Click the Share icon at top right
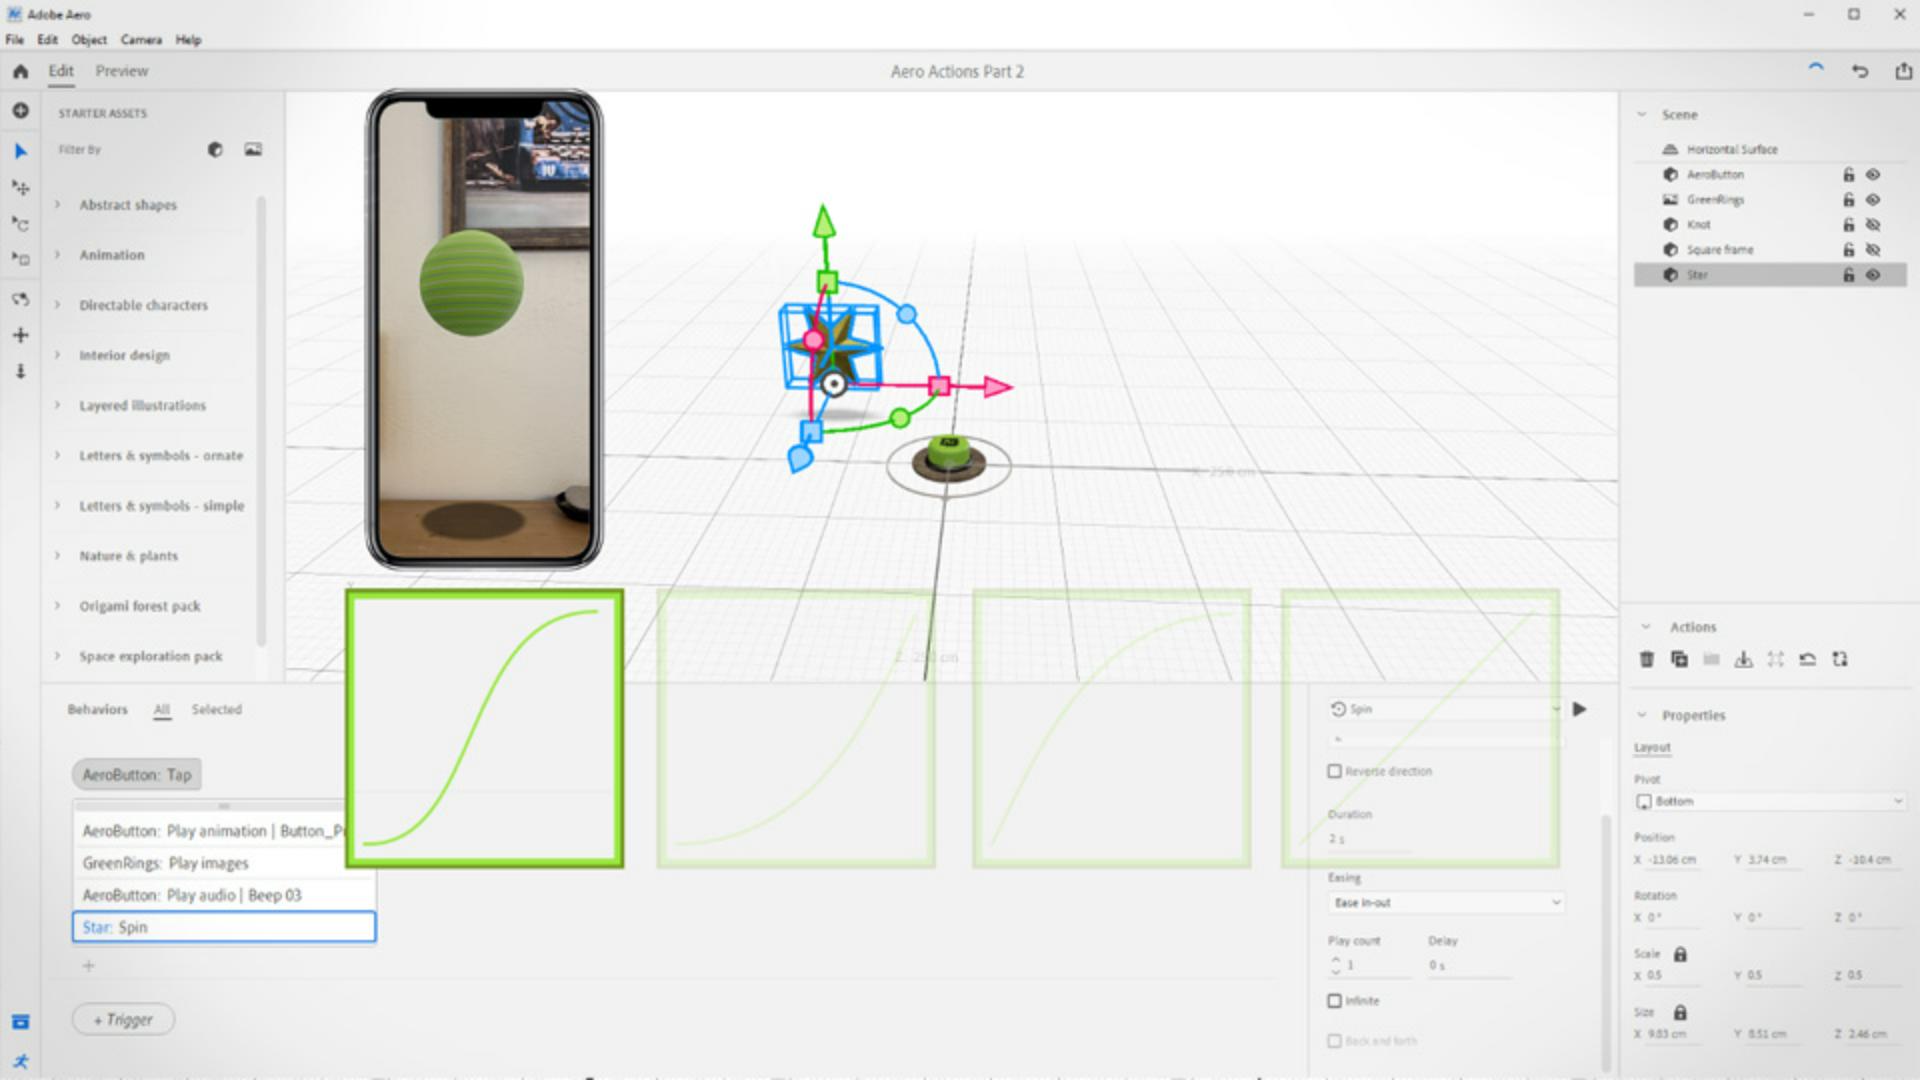The width and height of the screenshot is (1920, 1080). [x=1903, y=71]
